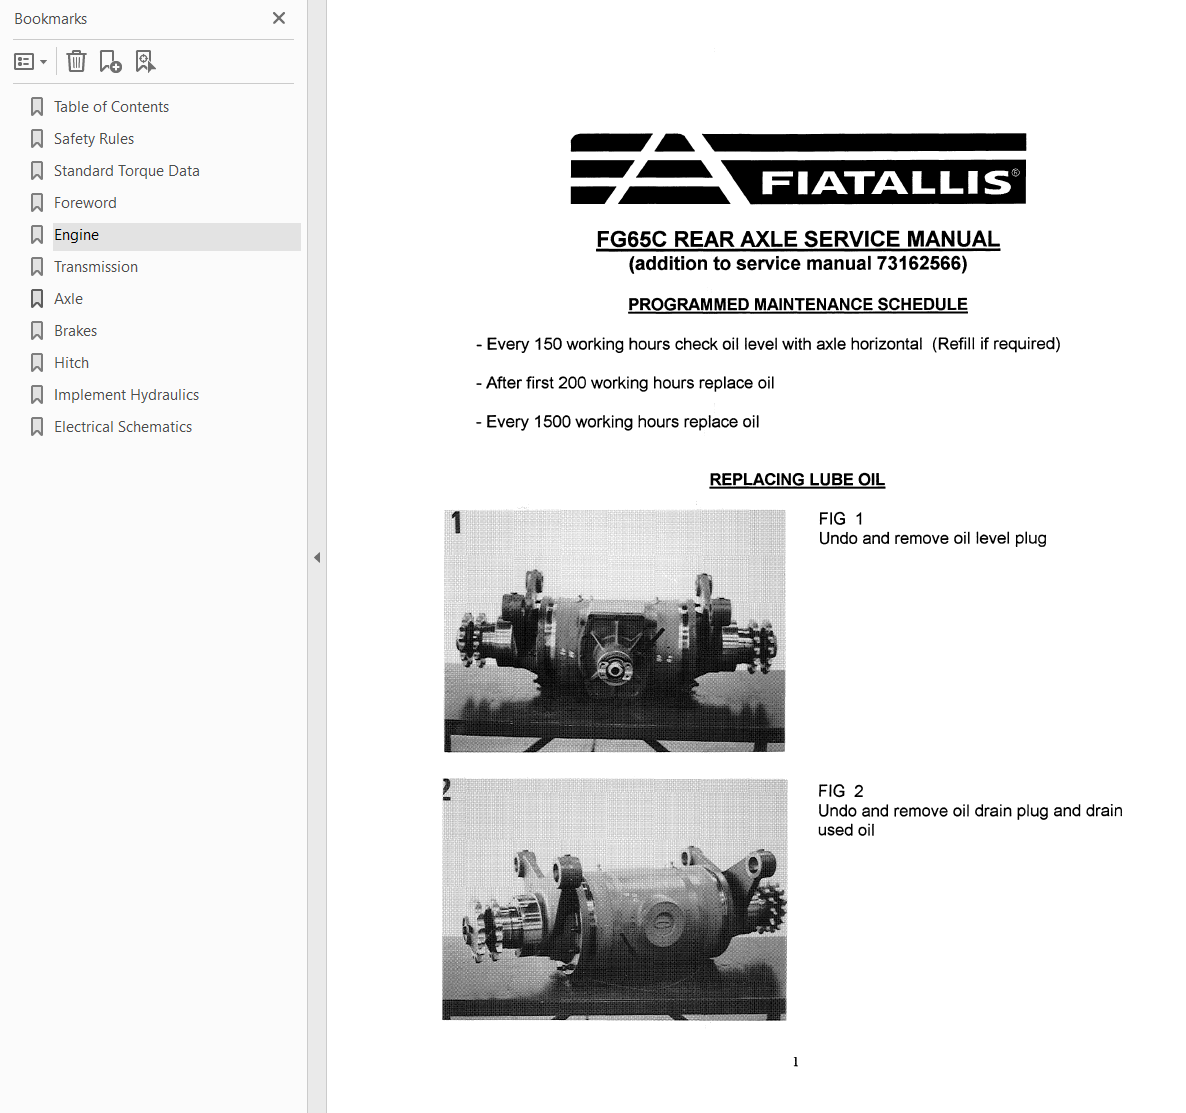The image size is (1186, 1113).
Task: Jump to Electrical Schematics bookmark
Action: 123,427
